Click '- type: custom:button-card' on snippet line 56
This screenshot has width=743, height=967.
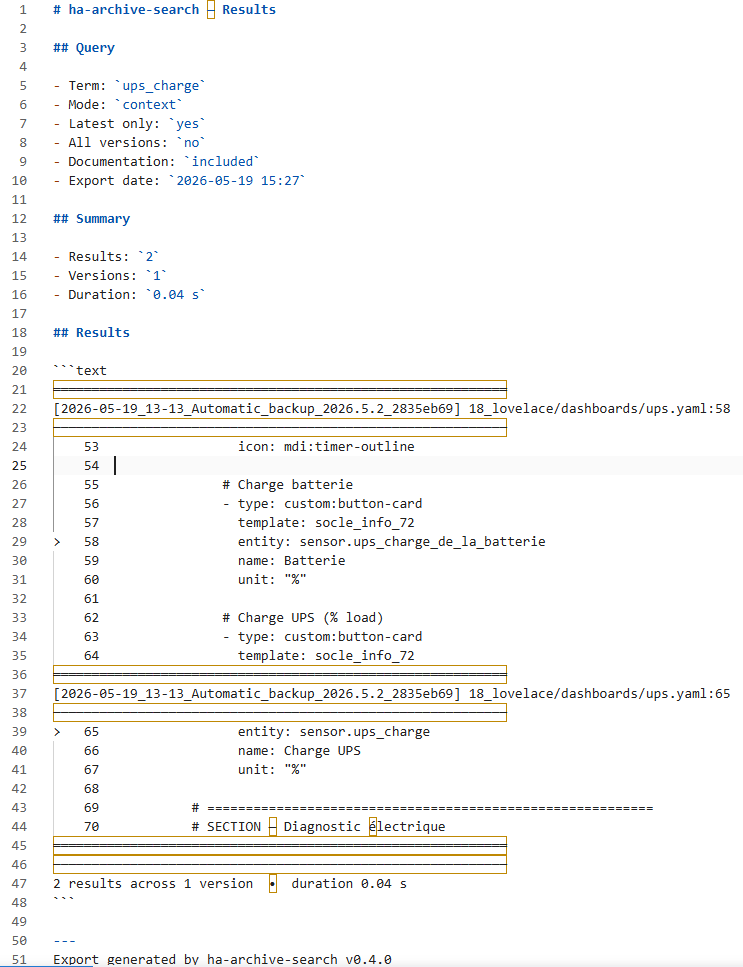click(x=322, y=504)
